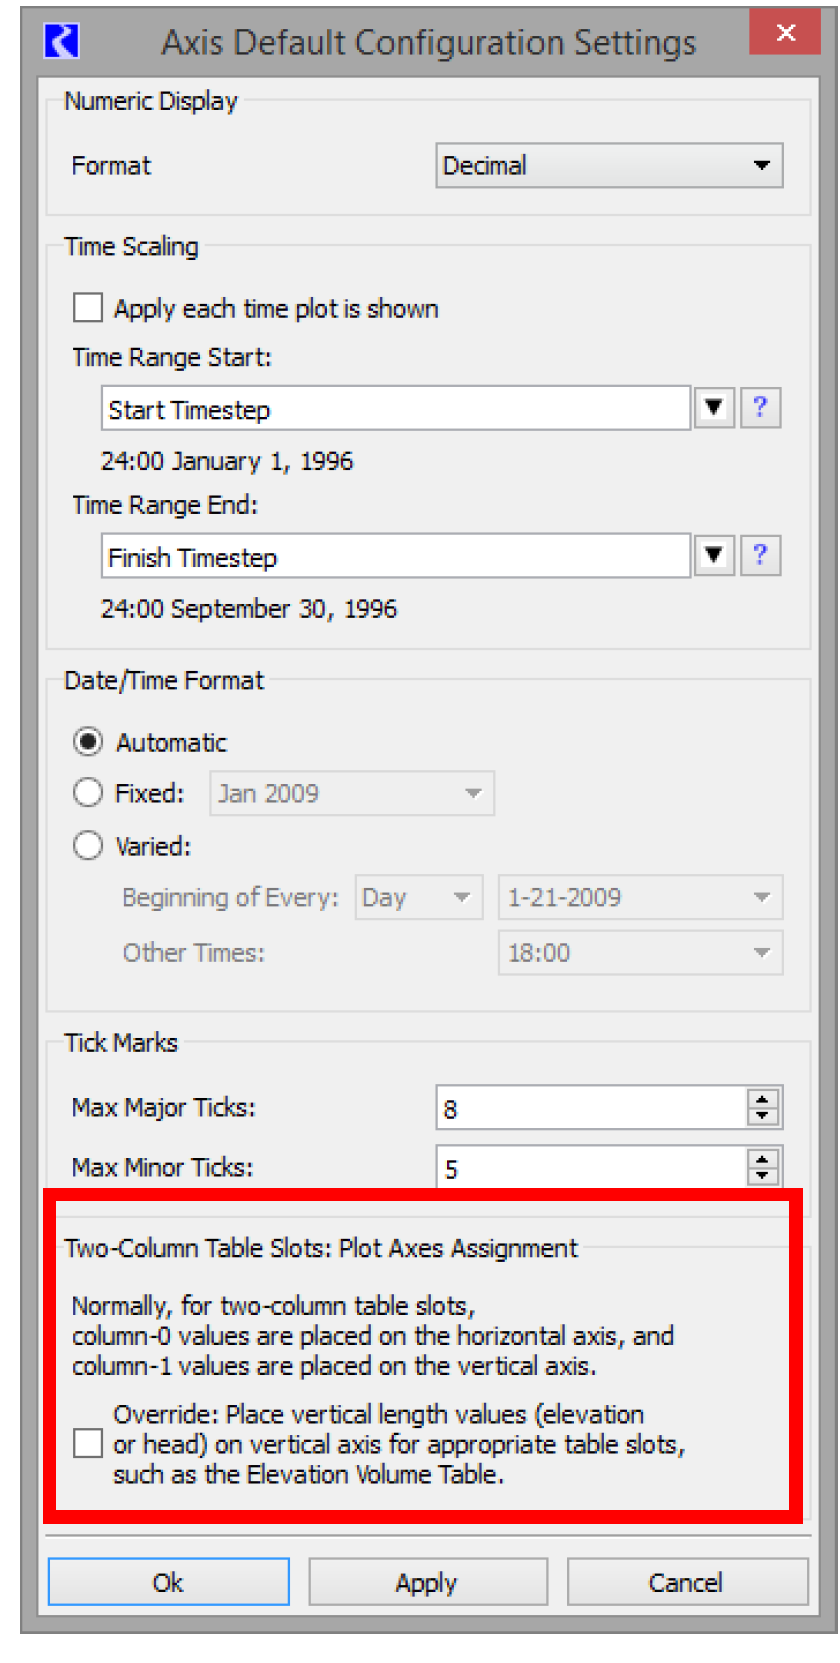Click the RiverWare logo icon in title bar

pos(61,42)
